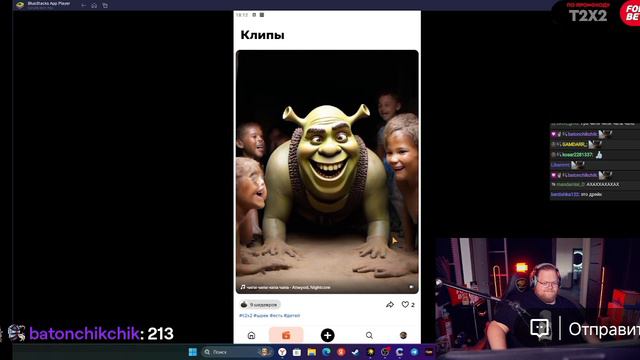Image resolution: width=640 pixels, height=360 pixels.
Task: Open the 'шедевров' reaction chip below the clip
Action: tap(260, 304)
